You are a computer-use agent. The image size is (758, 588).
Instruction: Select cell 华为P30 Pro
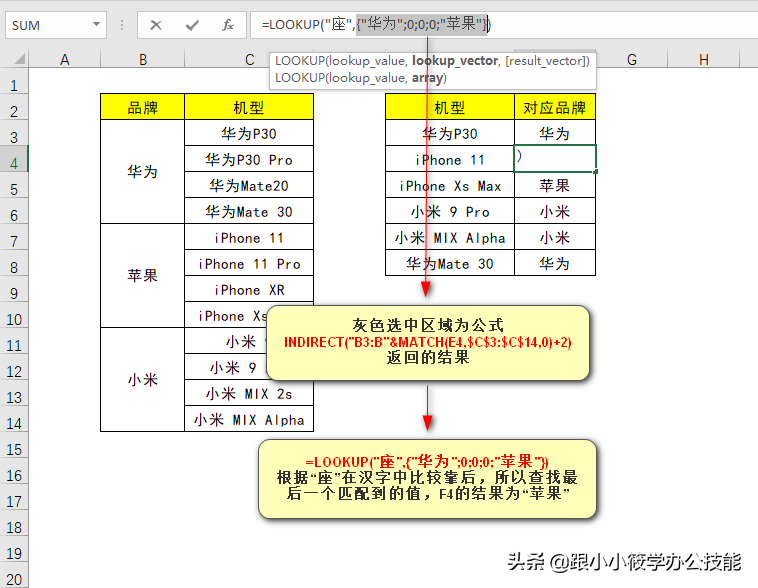[249, 159]
